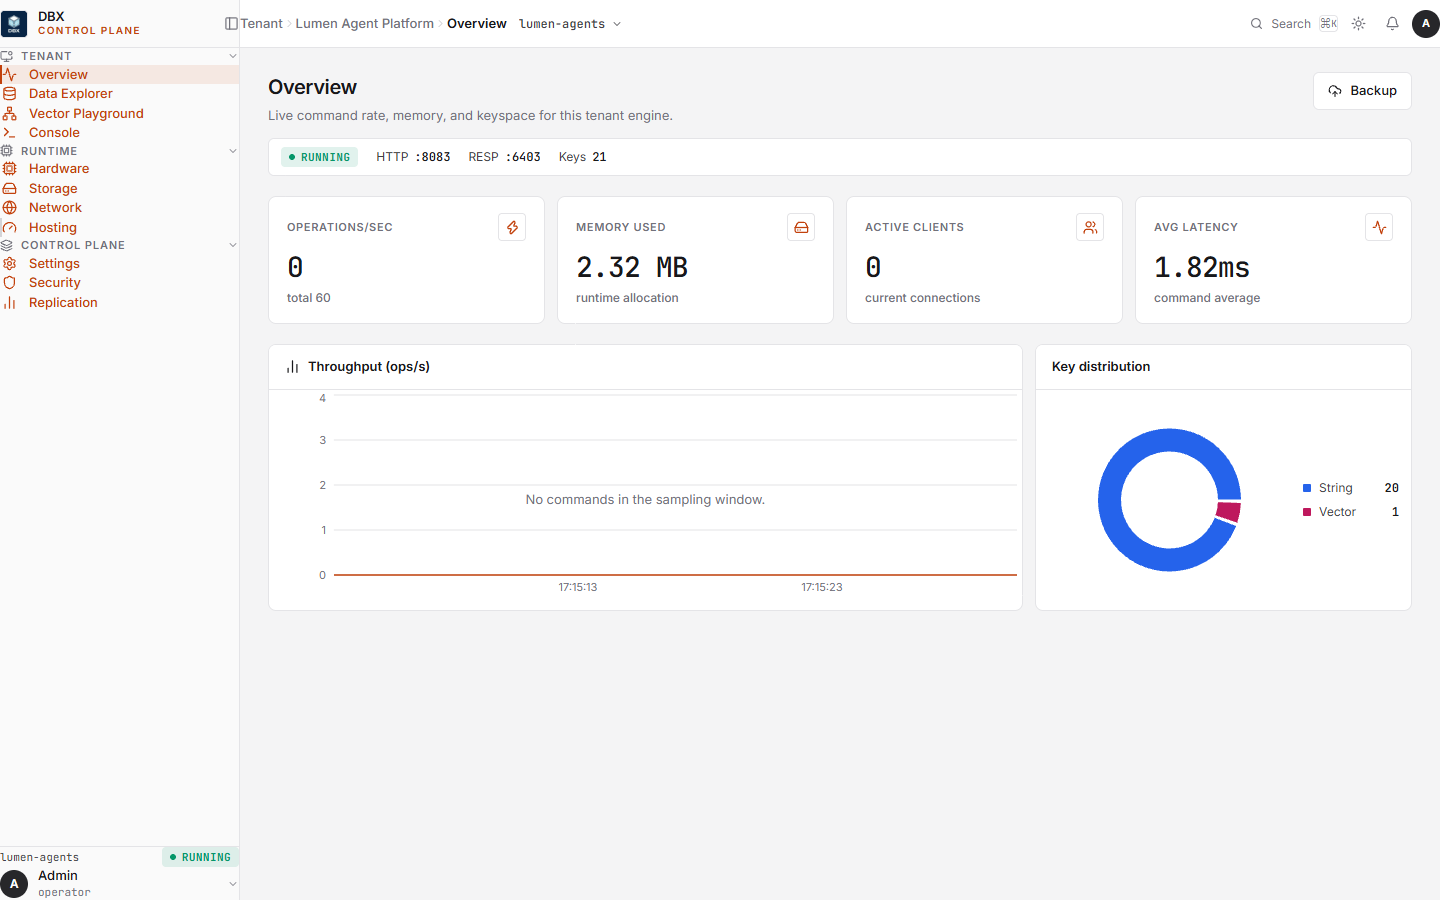Viewport: 1440px width, 900px height.
Task: Go to Data Explorer
Action: click(x=119, y=94)
